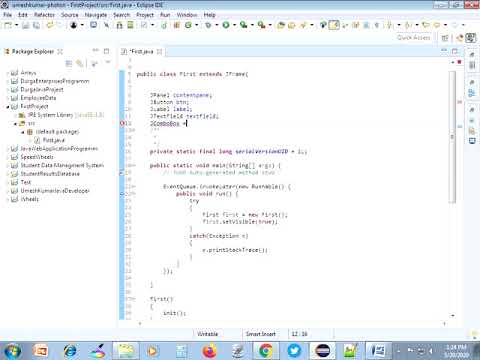Select the EmployeeData project
This screenshot has height=360, width=480.
click(x=38, y=98)
